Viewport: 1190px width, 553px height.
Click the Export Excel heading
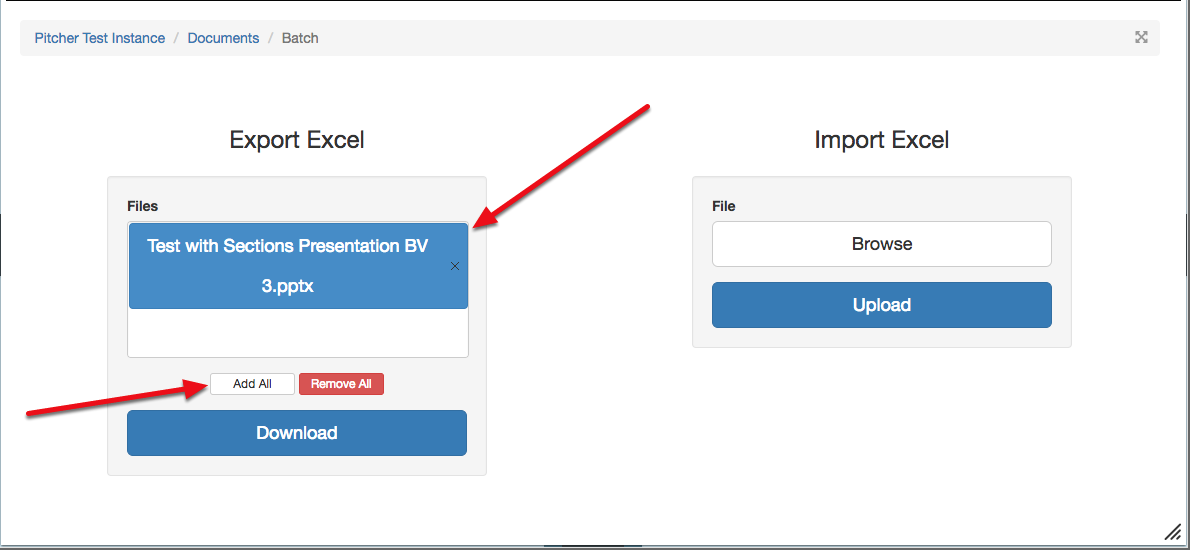pos(297,140)
